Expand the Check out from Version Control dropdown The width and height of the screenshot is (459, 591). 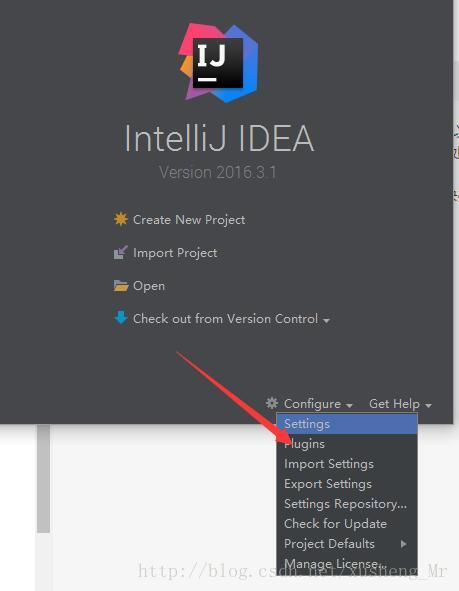tap(231, 319)
